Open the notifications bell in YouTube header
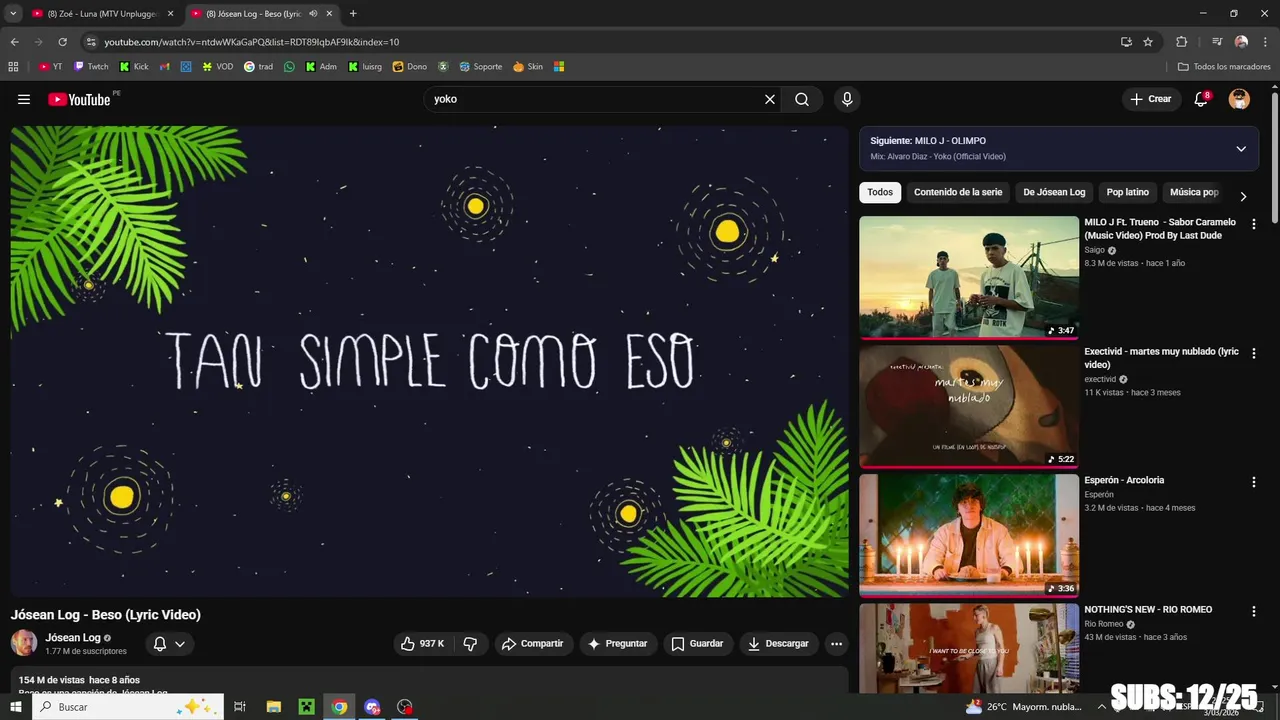The image size is (1280, 720). coord(1201,99)
